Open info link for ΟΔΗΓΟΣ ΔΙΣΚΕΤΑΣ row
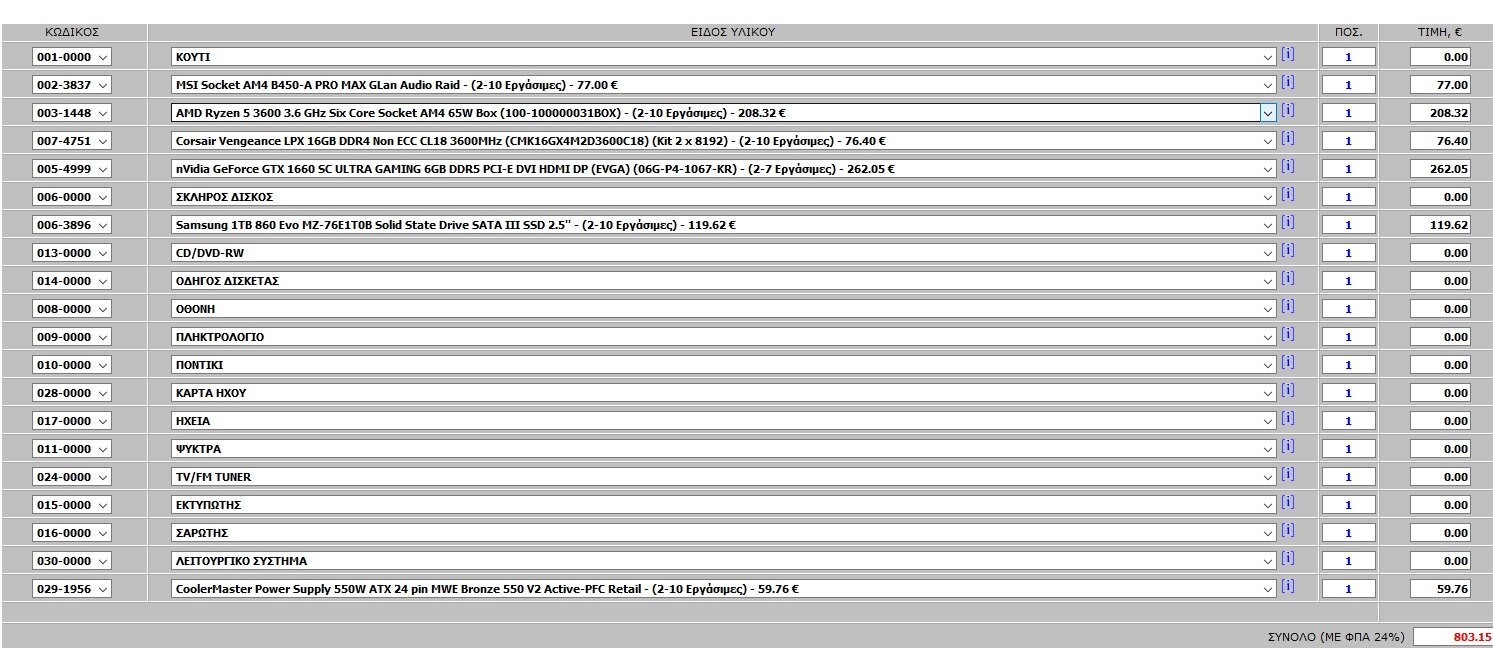The image size is (1493, 648). tap(1288, 279)
